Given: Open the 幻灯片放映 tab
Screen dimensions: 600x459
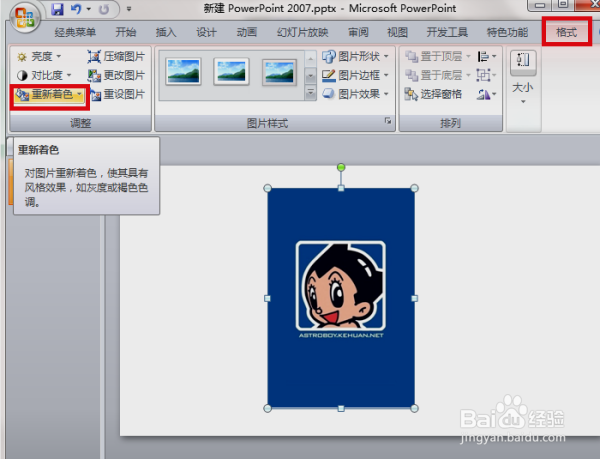Looking at the screenshot, I should click(302, 33).
